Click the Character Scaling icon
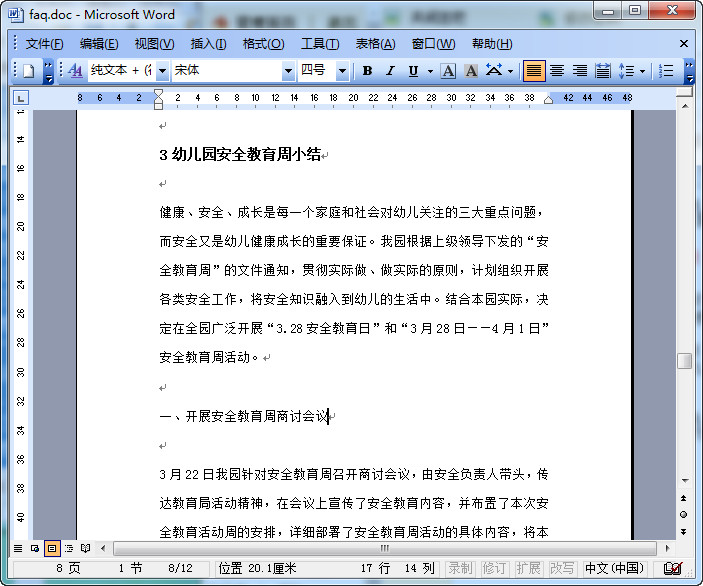The image size is (703, 586). pos(494,71)
